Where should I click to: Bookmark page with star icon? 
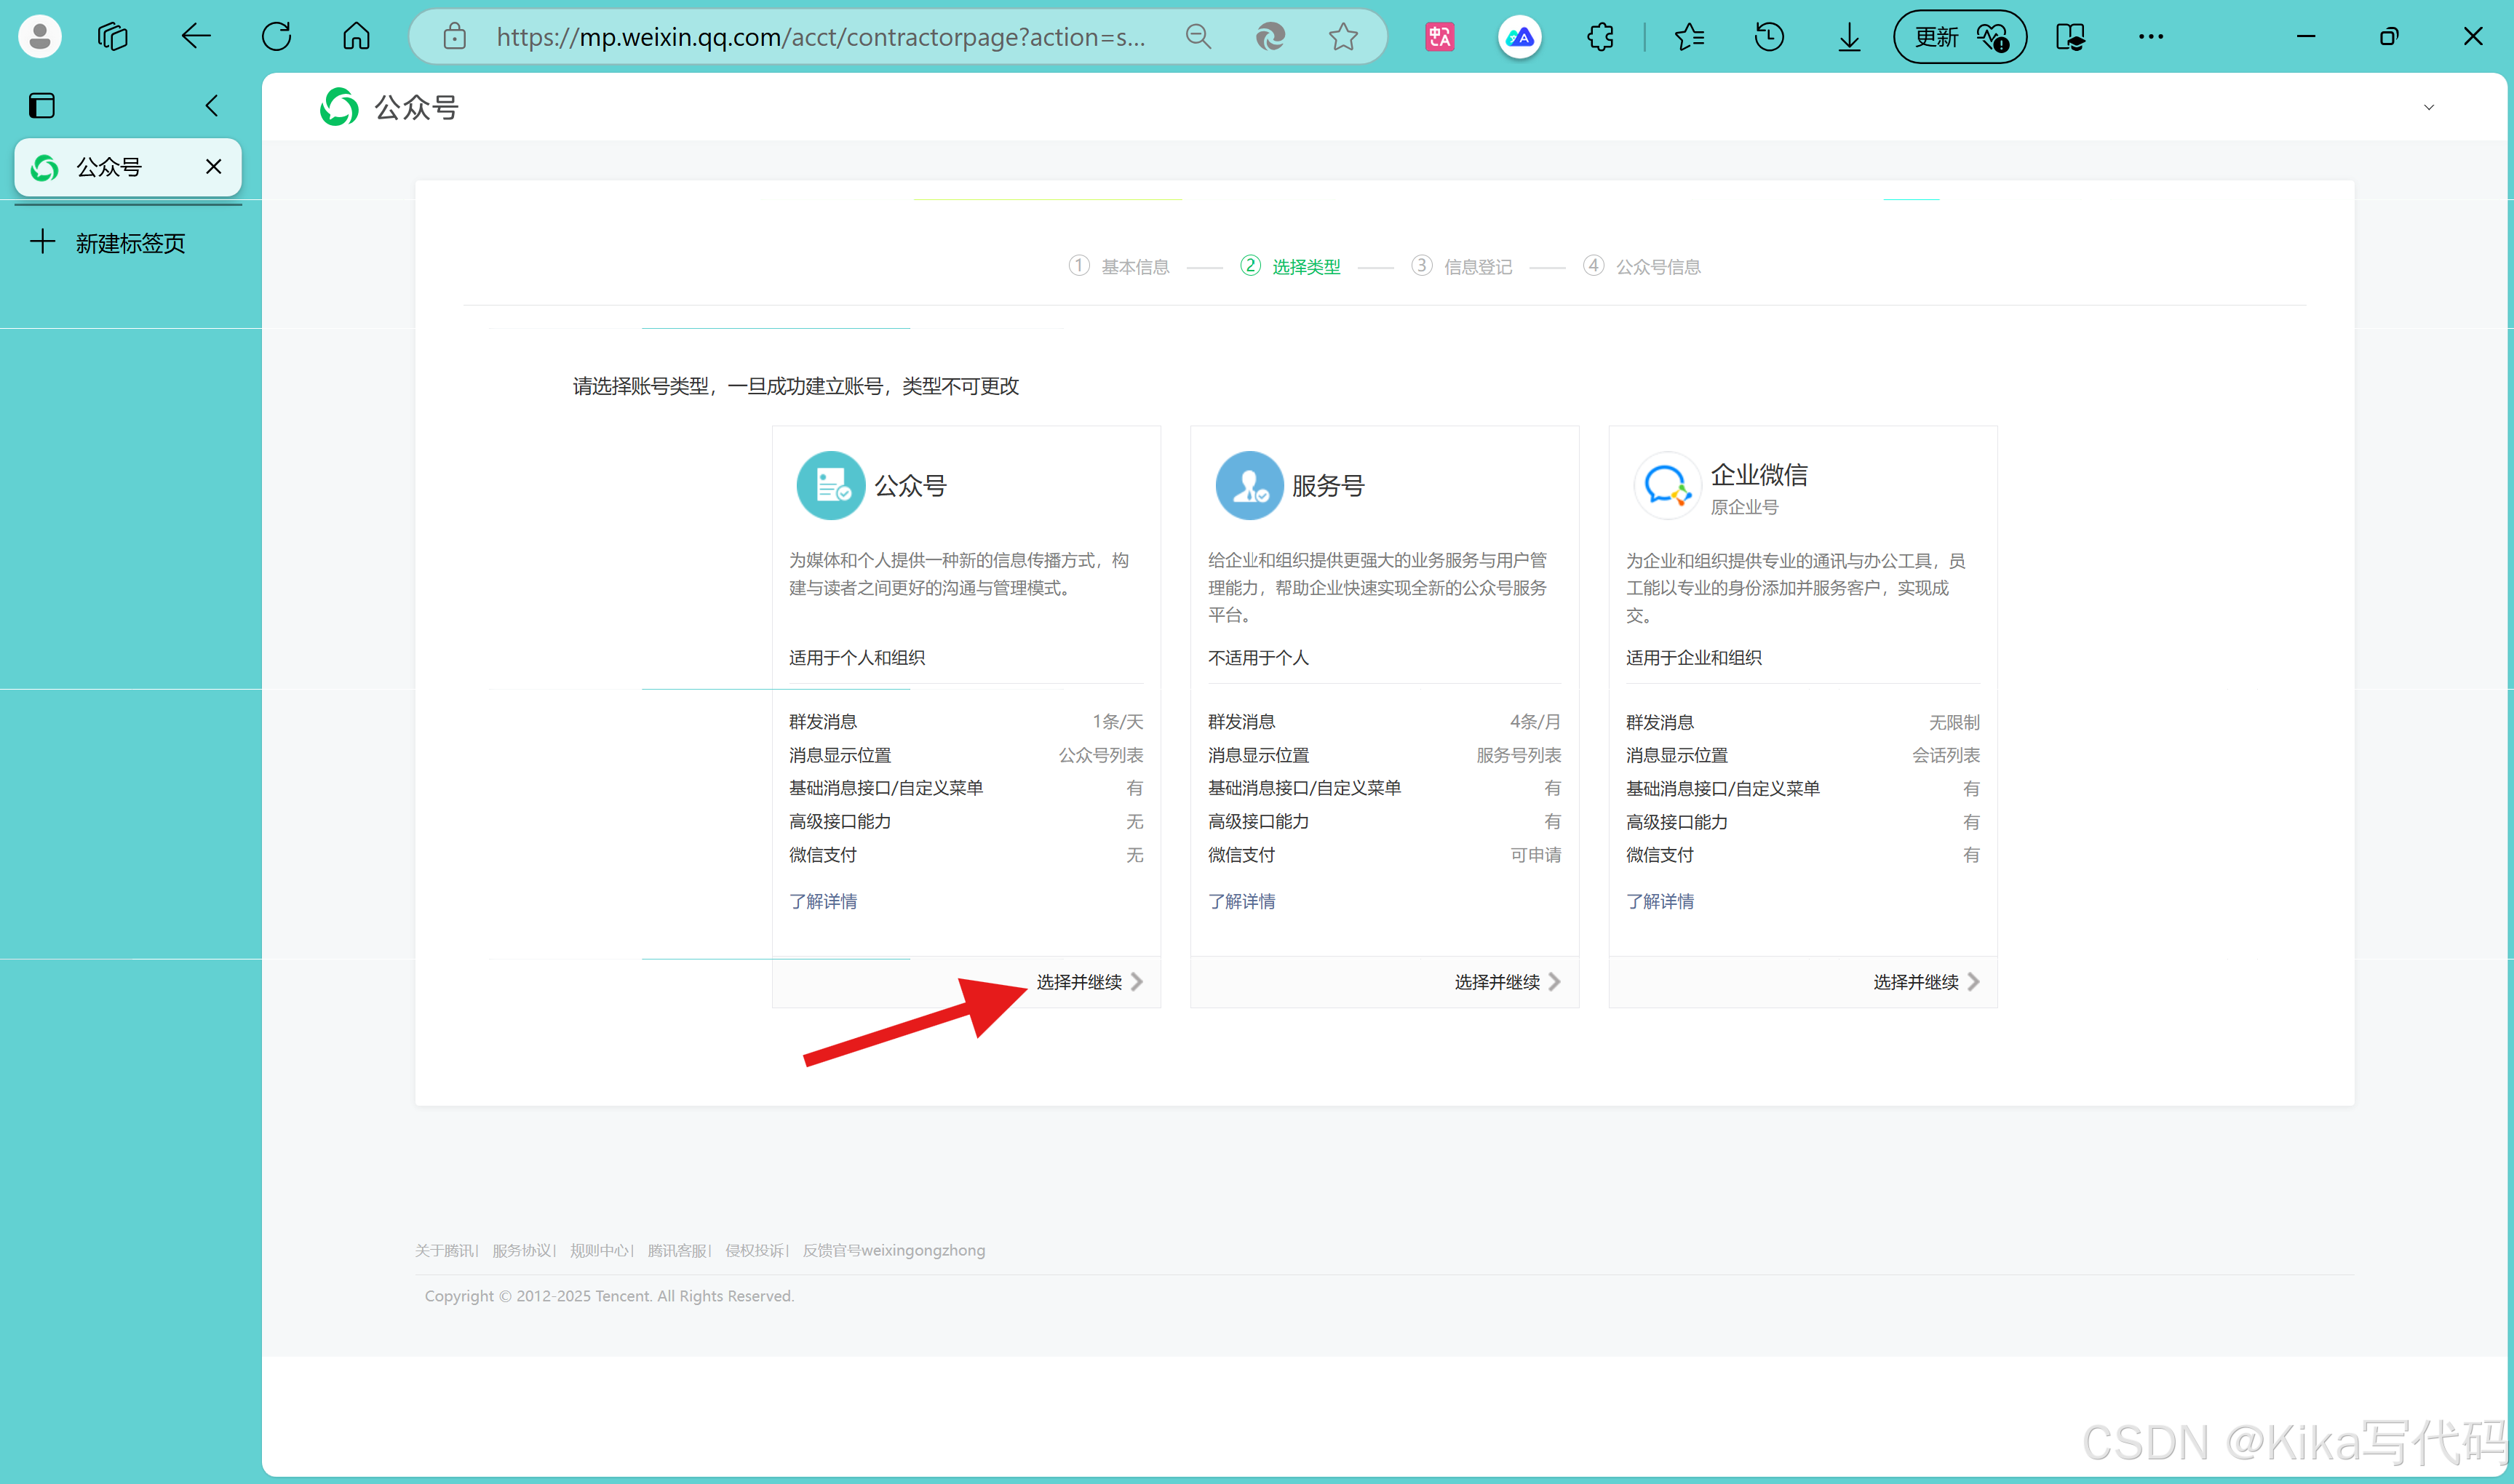click(x=1343, y=37)
